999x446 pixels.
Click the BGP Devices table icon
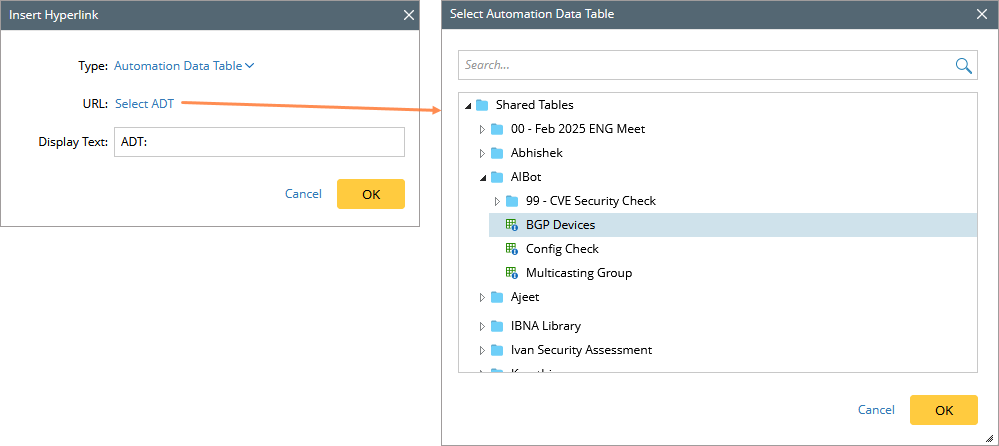coord(512,225)
